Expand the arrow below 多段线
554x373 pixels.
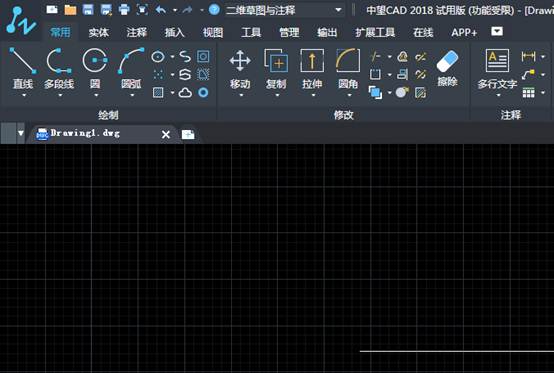tap(60, 95)
